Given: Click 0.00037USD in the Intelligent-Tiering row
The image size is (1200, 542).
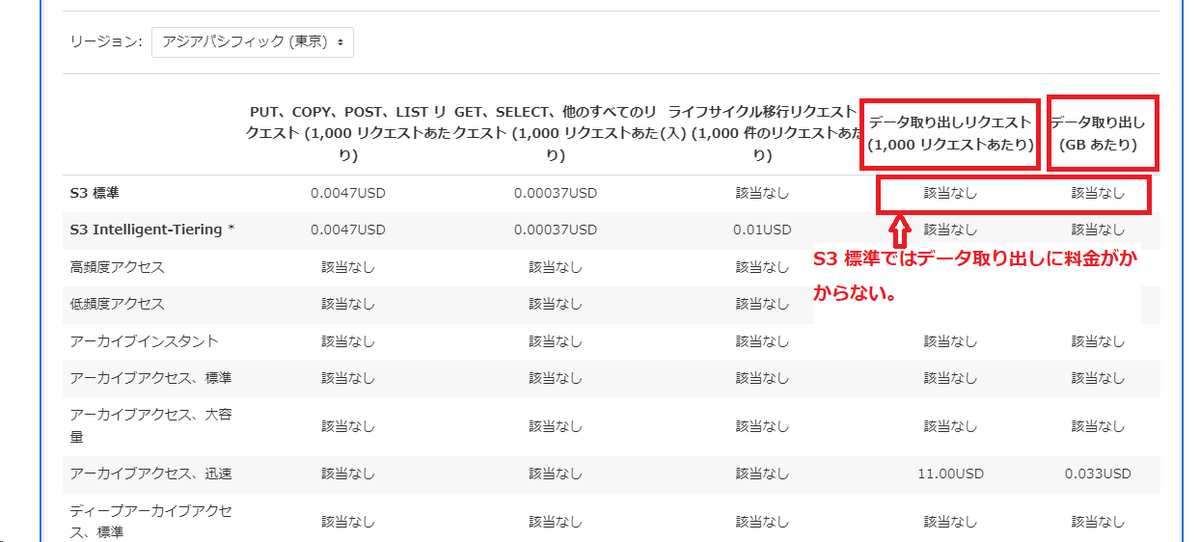Looking at the screenshot, I should 555,229.
